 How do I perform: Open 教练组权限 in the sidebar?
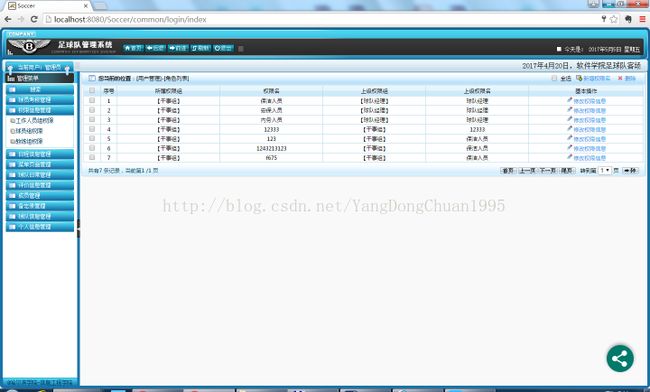[x=29, y=141]
